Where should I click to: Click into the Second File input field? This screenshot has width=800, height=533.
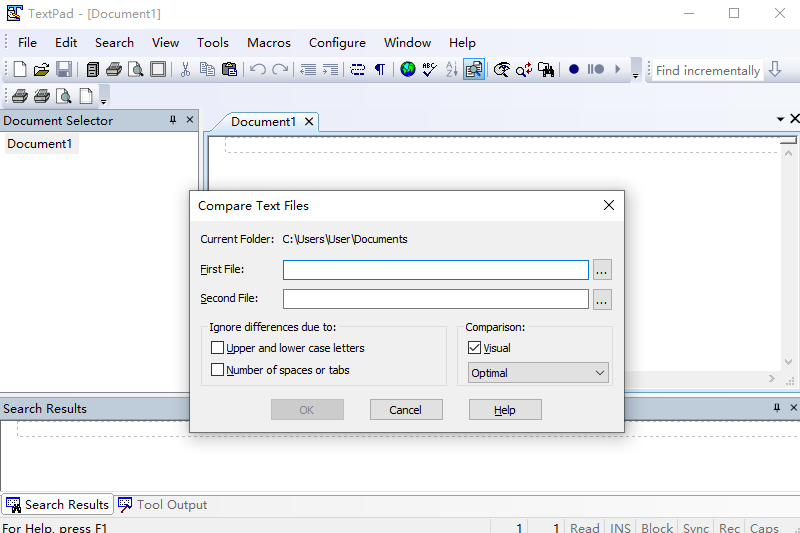(435, 299)
